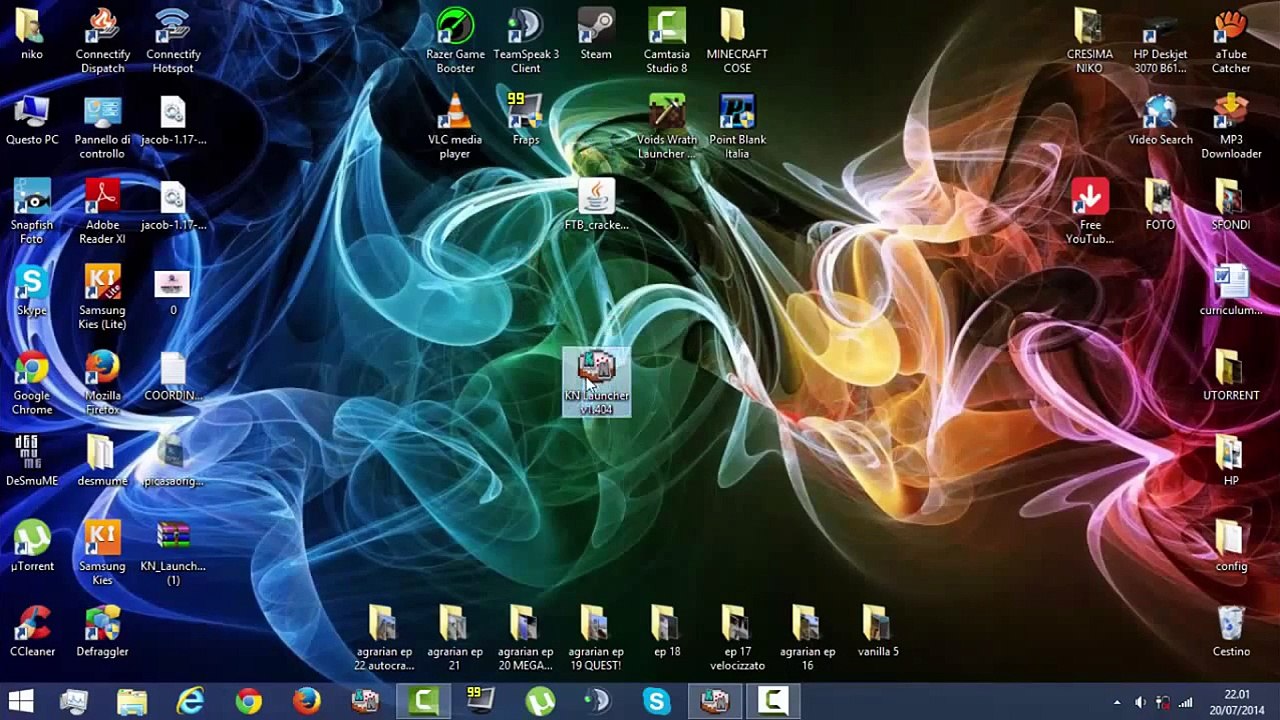The height and width of the screenshot is (720, 1280).
Task: Click the CCleaner desktop shortcut
Action: coord(32,632)
